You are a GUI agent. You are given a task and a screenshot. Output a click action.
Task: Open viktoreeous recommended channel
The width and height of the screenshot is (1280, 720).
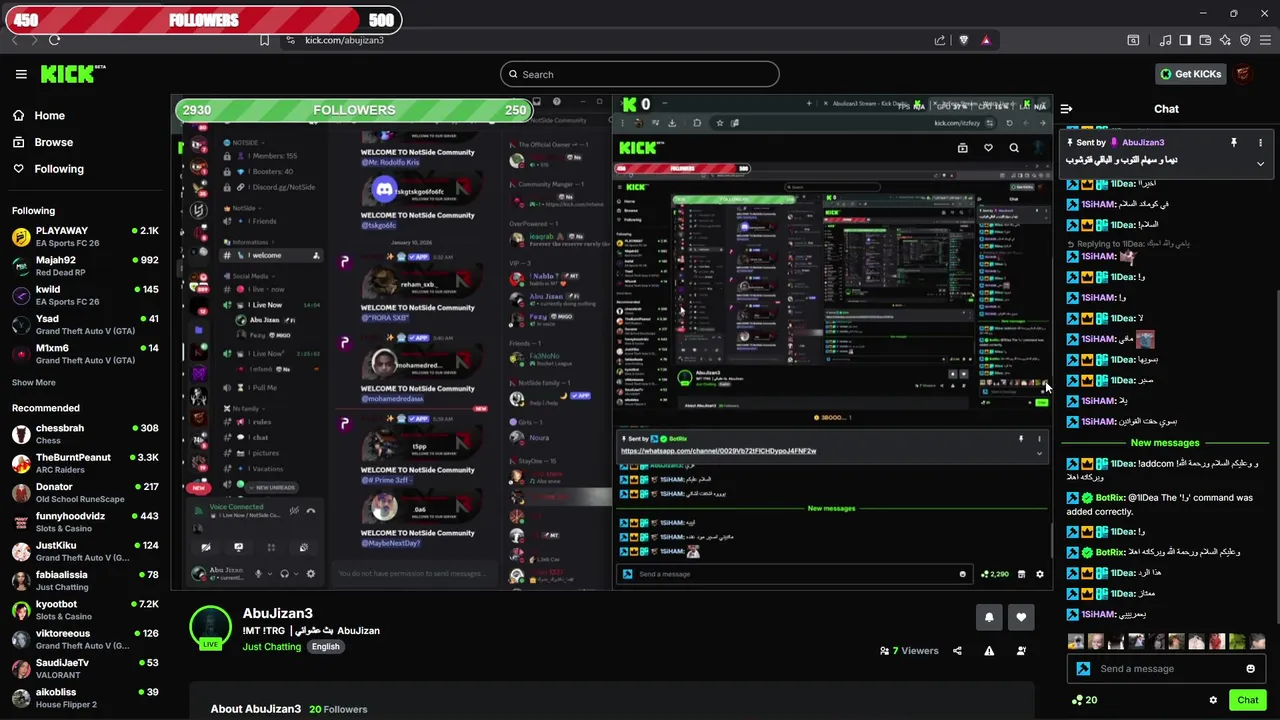85,639
